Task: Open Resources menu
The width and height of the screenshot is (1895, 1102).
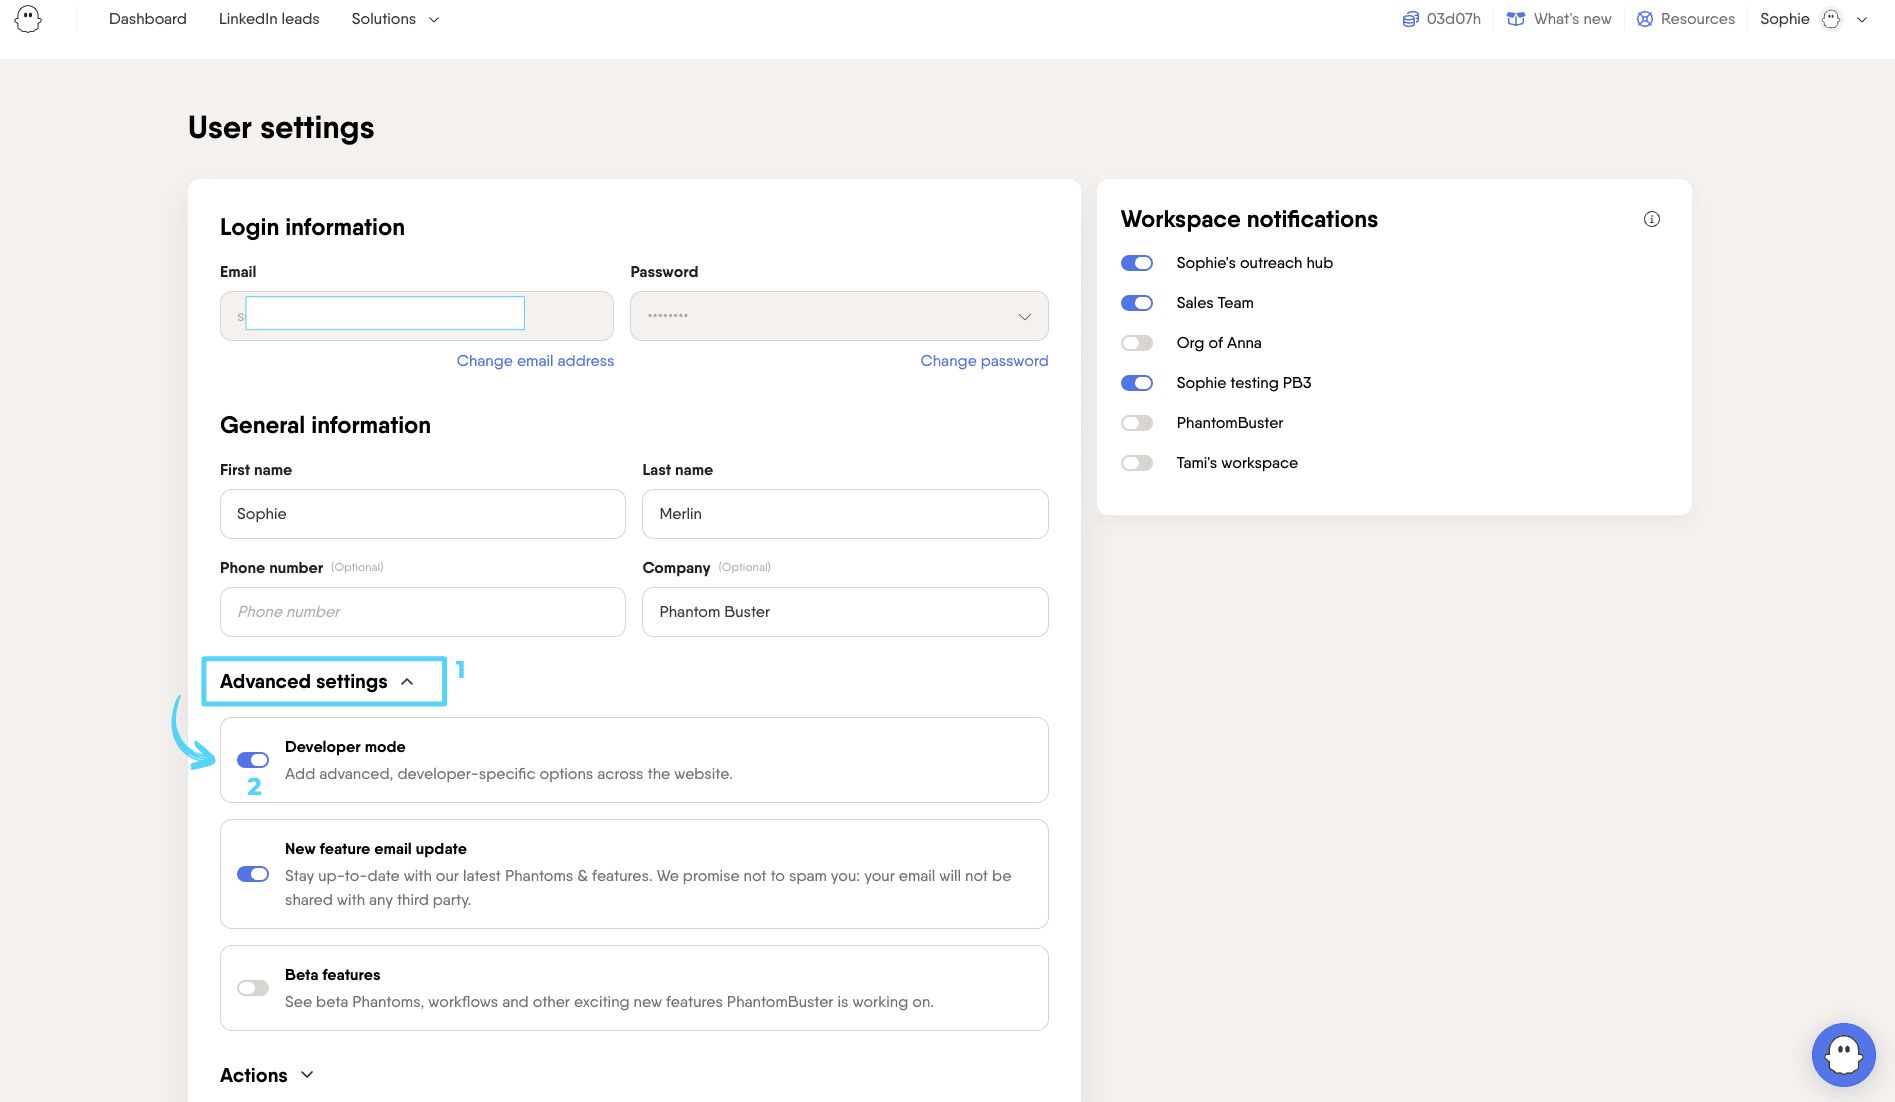Action: pos(1697,19)
